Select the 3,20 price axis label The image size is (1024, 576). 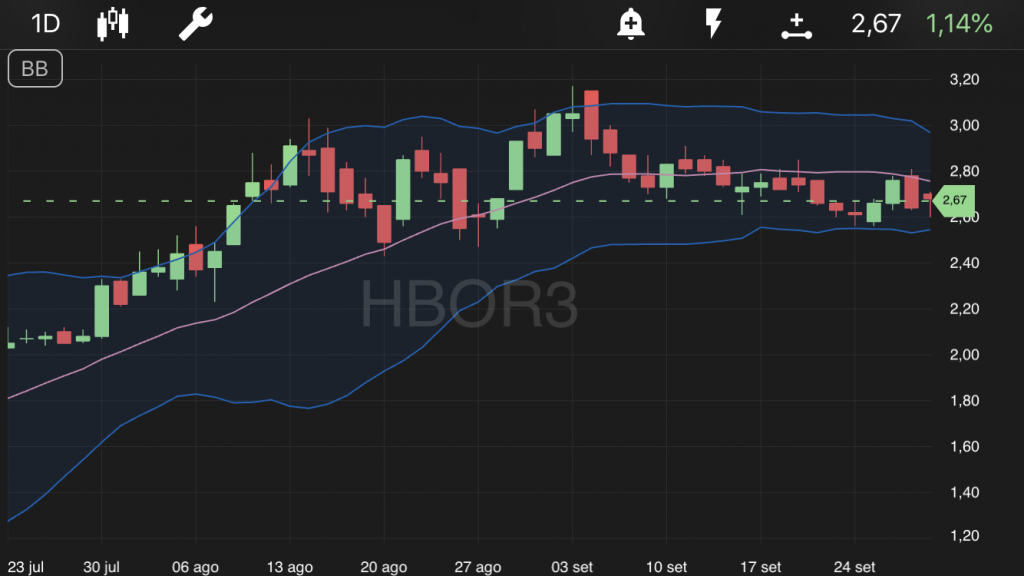965,80
